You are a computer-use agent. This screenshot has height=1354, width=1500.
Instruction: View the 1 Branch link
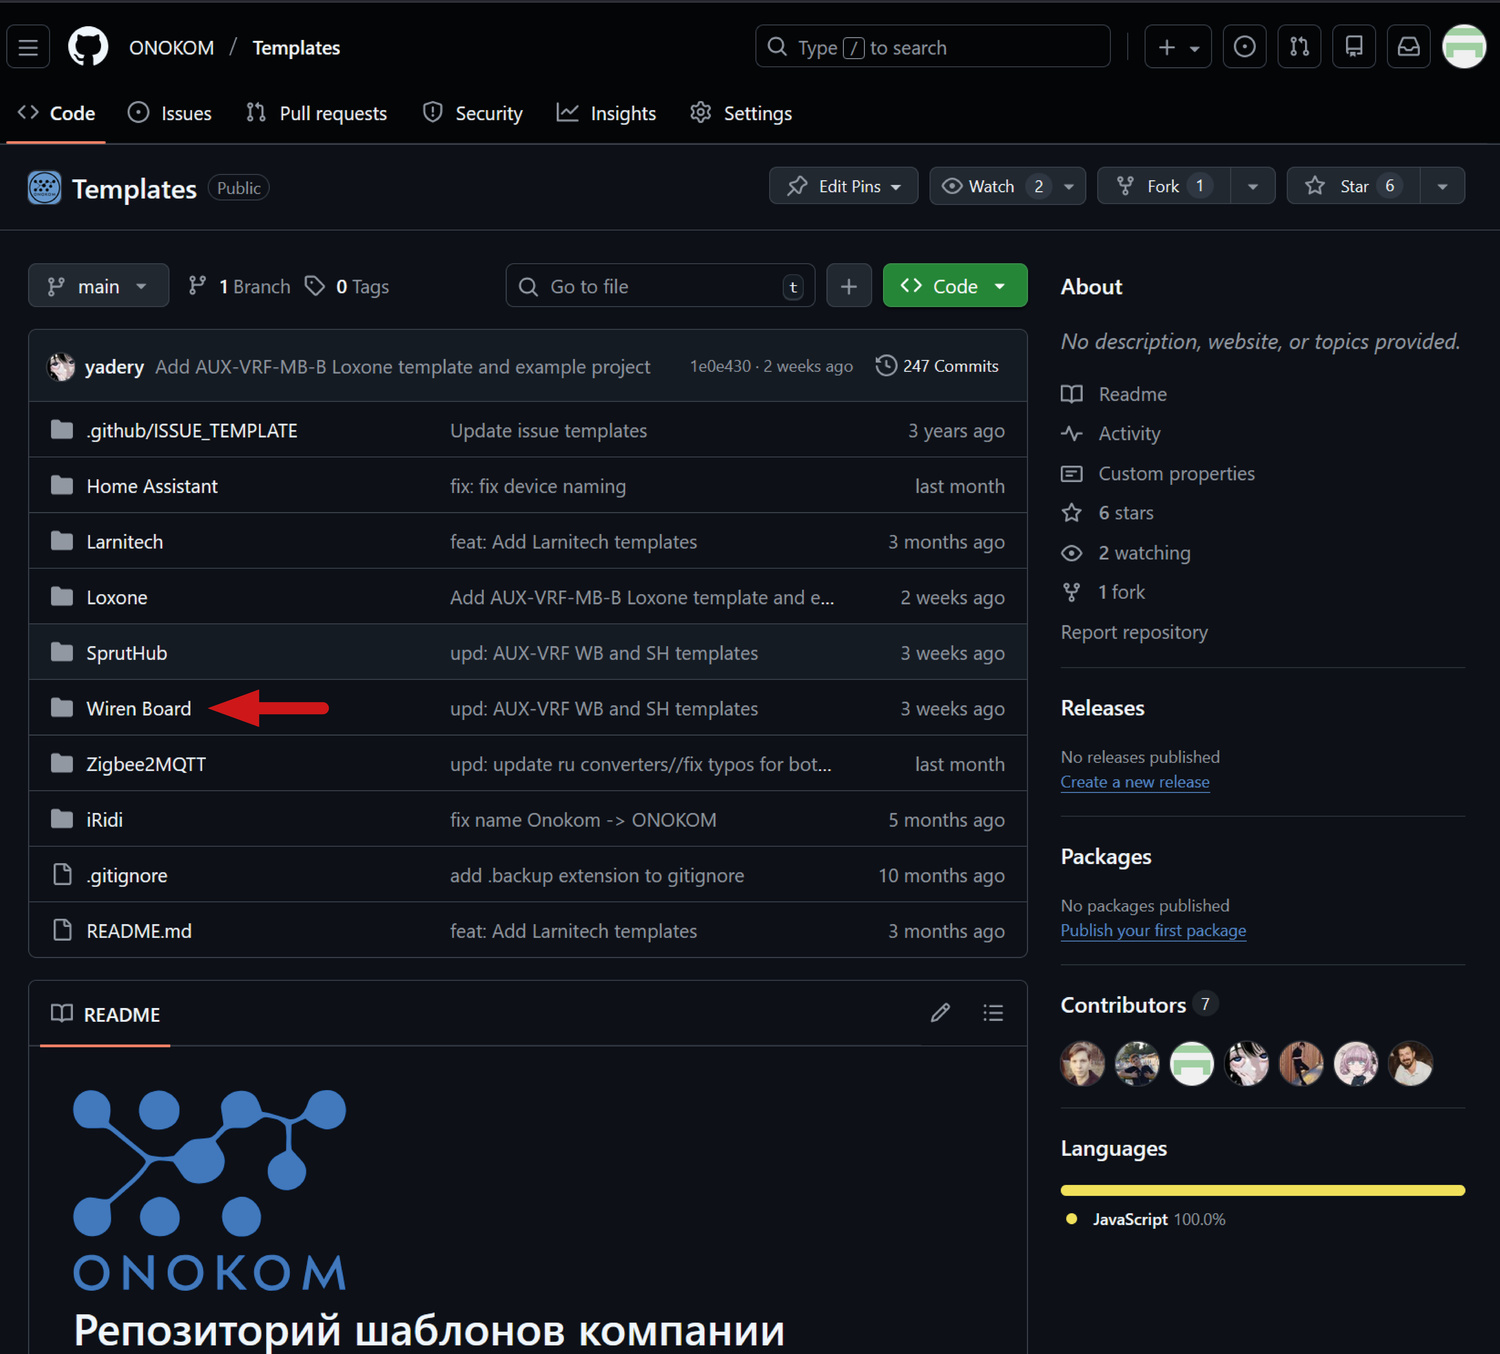coord(240,286)
